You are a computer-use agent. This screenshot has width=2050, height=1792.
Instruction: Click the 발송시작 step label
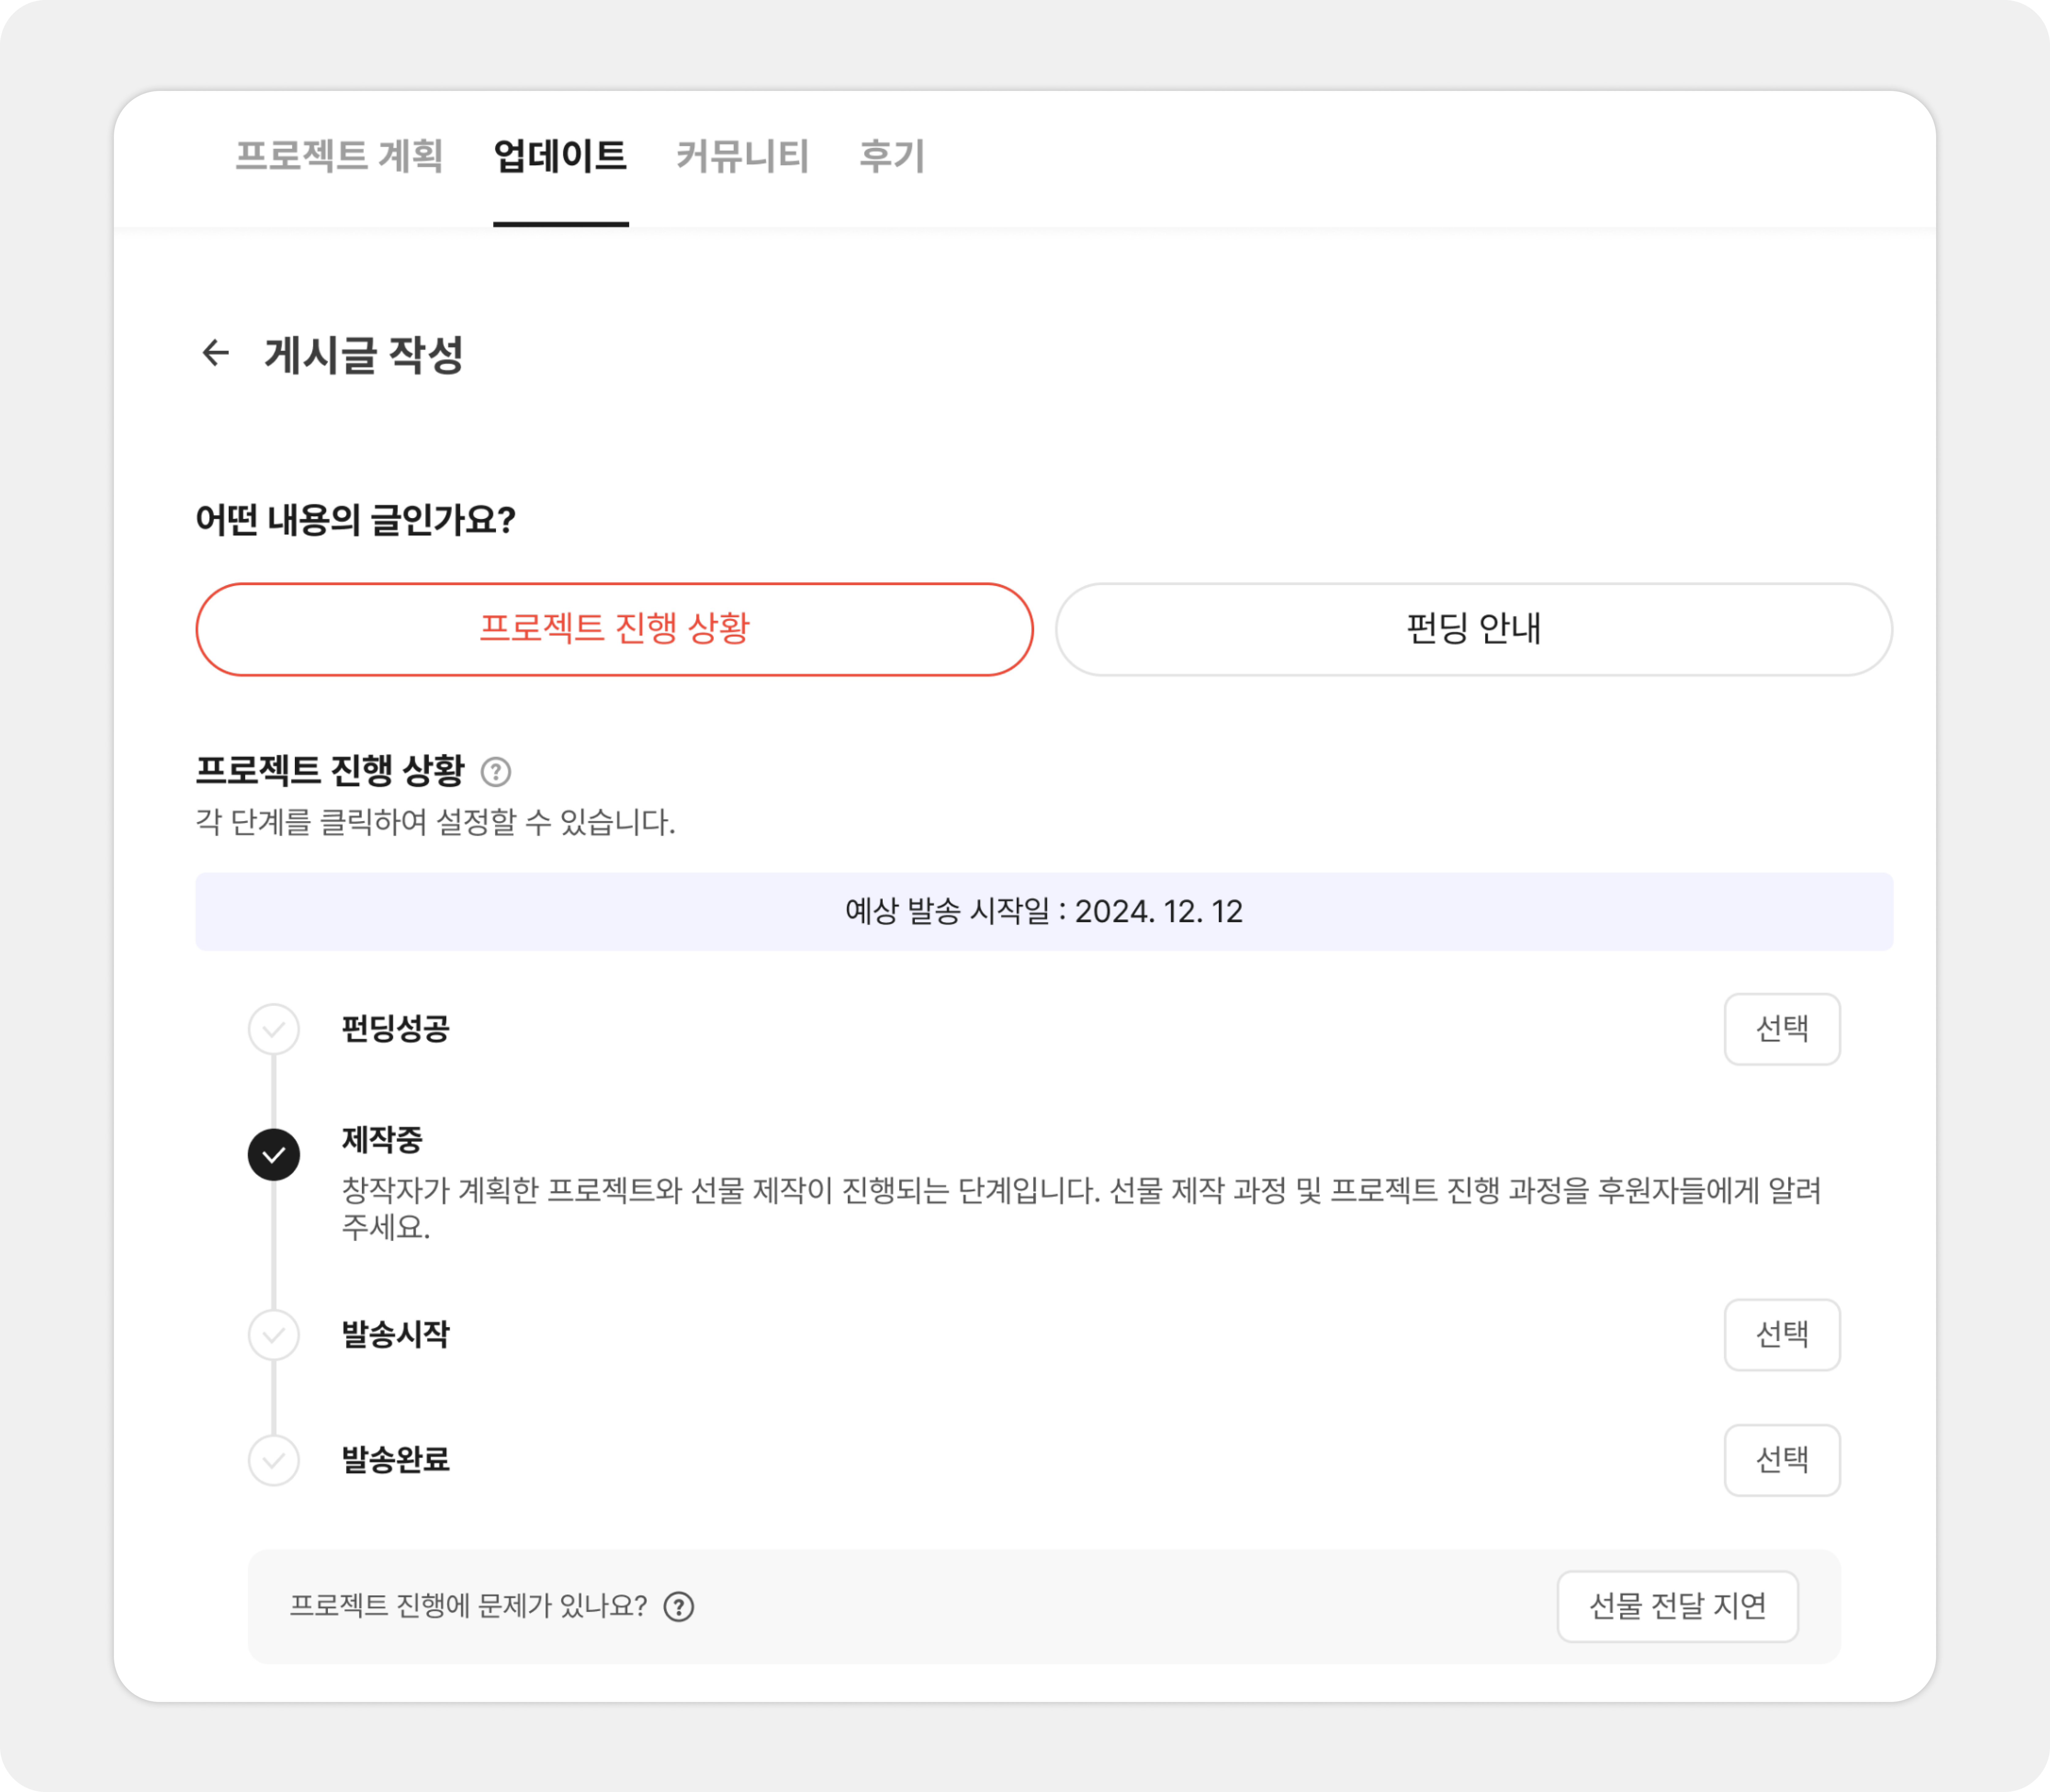[396, 1335]
